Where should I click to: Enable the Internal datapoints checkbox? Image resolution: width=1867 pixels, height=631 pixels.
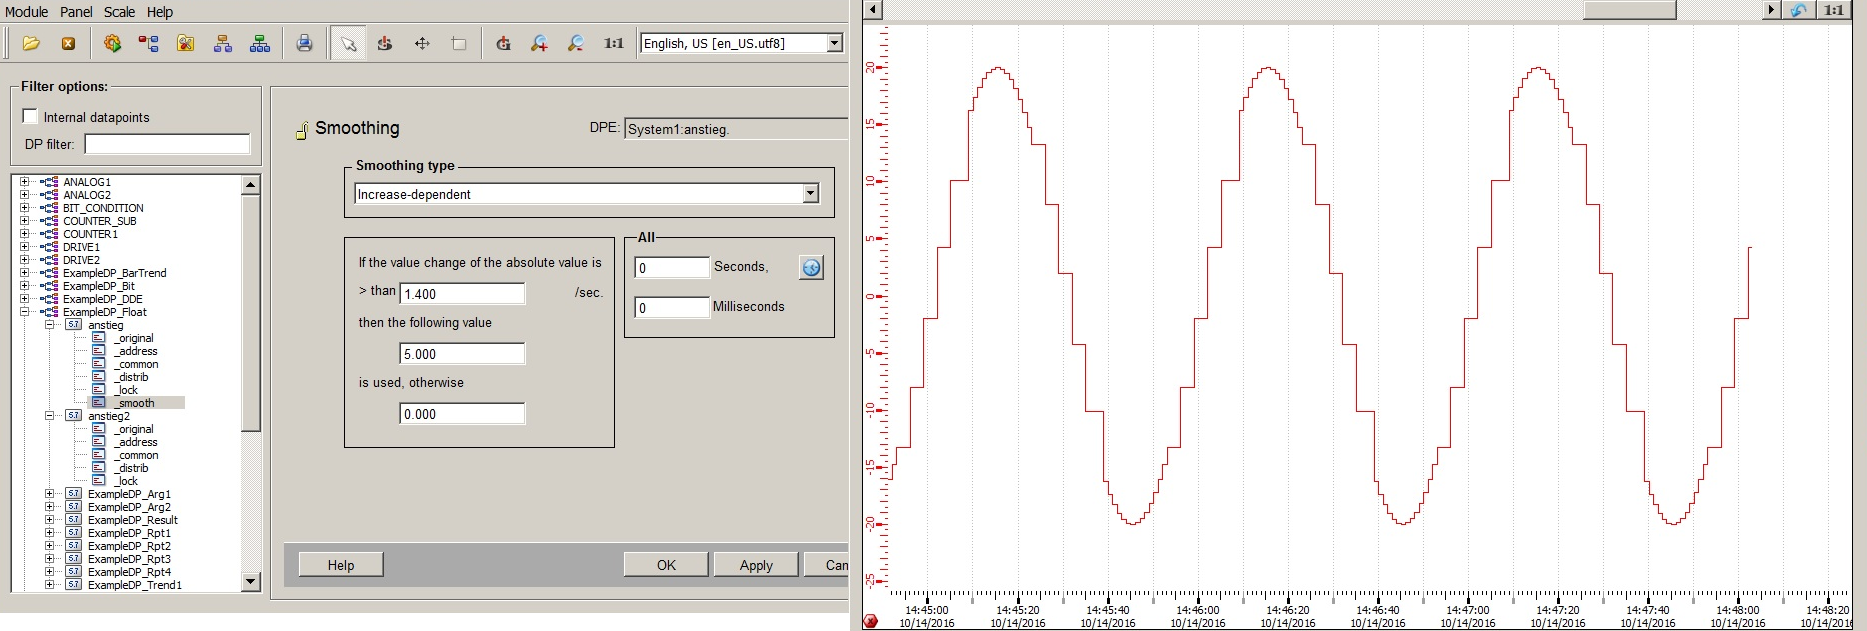pos(30,116)
